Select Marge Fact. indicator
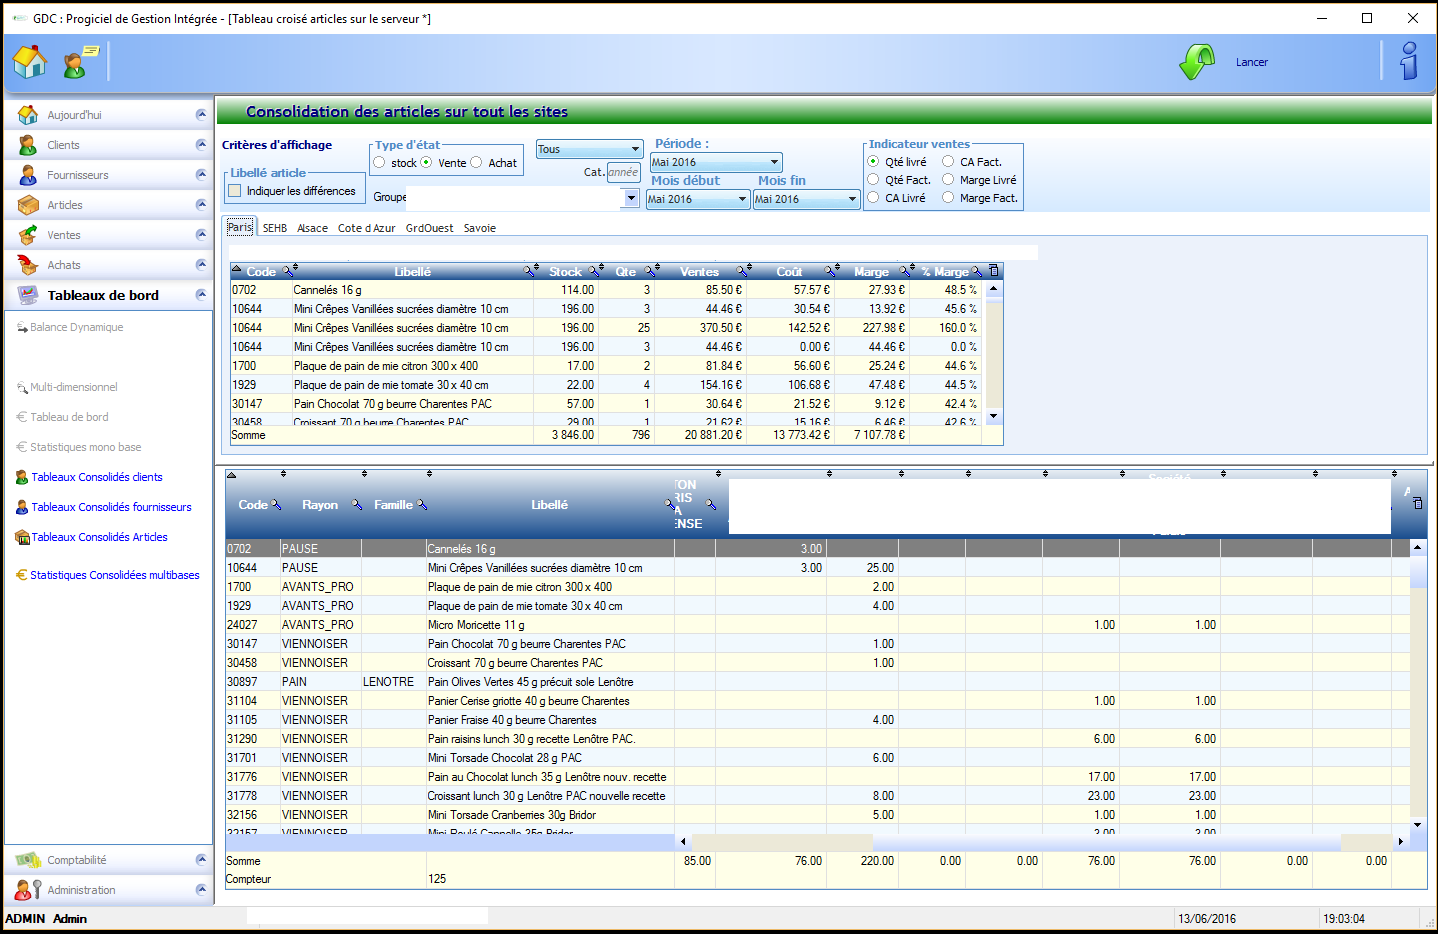The height and width of the screenshot is (934, 1438). point(948,197)
